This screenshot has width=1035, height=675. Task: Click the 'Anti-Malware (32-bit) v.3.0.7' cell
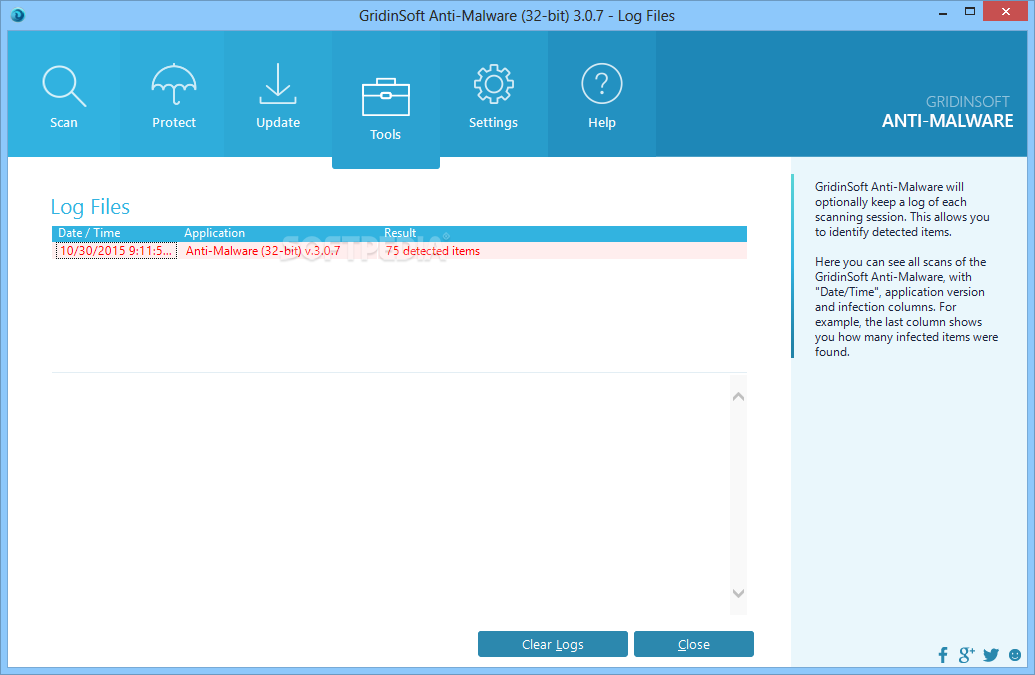coord(263,251)
